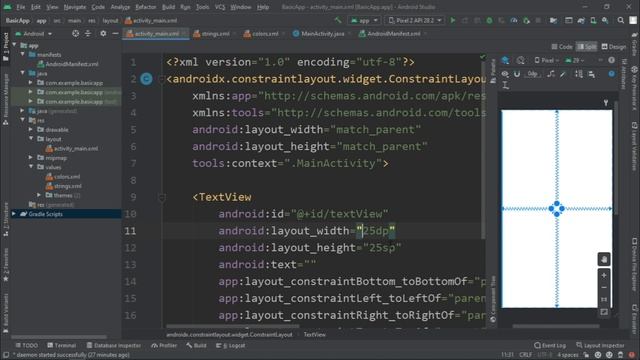Open the Android project view dropdown
The height and width of the screenshot is (360, 640).
coord(33,33)
